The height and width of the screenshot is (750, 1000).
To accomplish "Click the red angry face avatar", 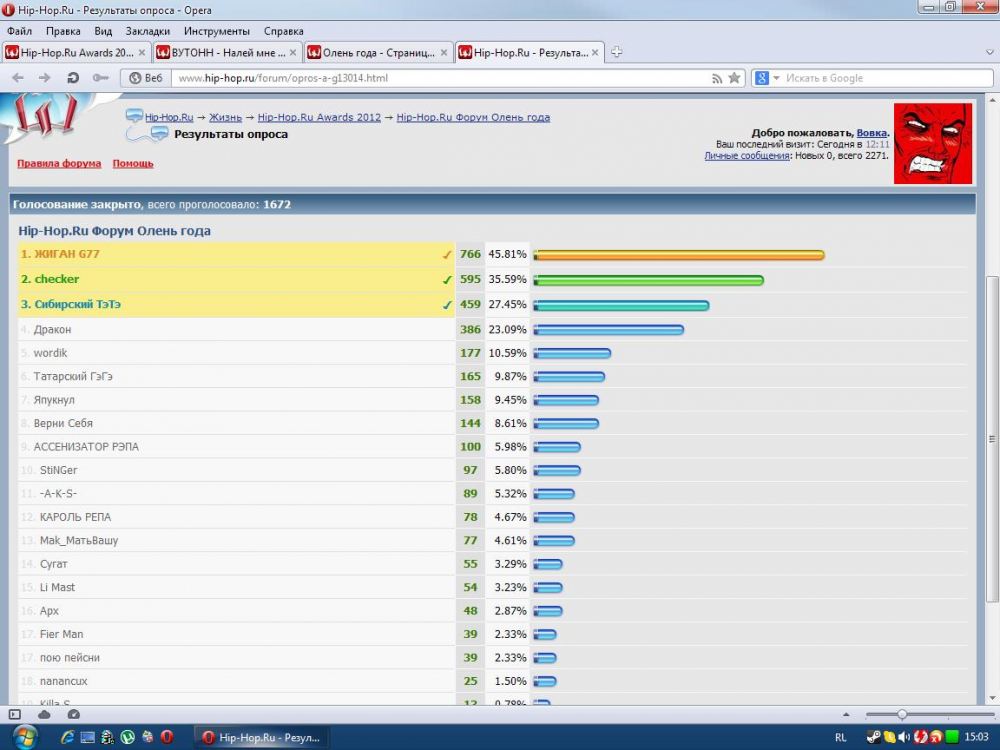I will [932, 143].
